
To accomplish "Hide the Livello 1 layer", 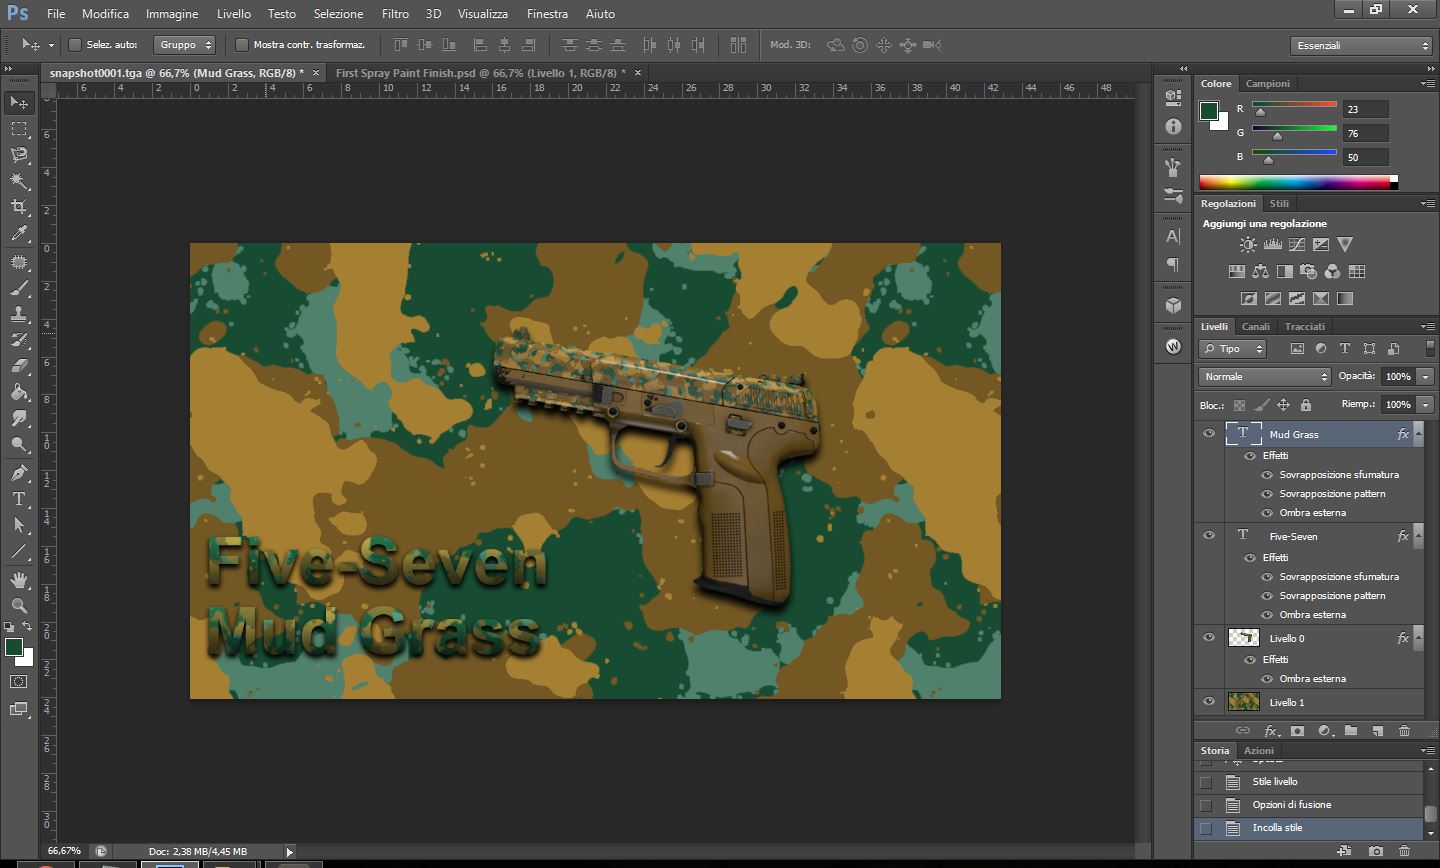I will 1209,702.
